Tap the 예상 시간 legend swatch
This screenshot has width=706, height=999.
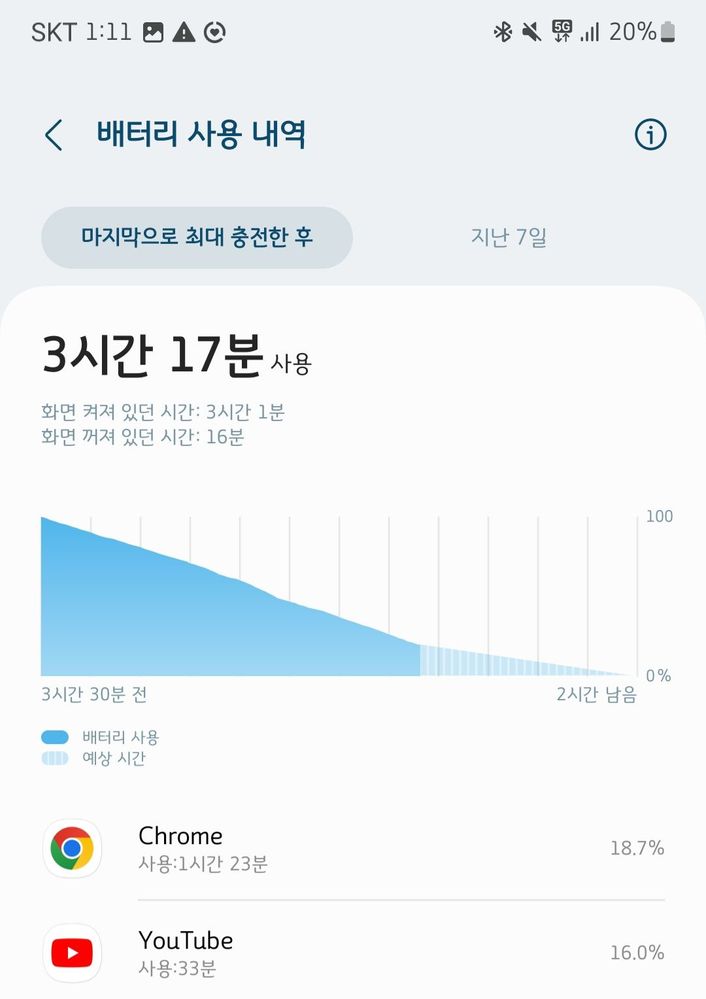click(55, 758)
